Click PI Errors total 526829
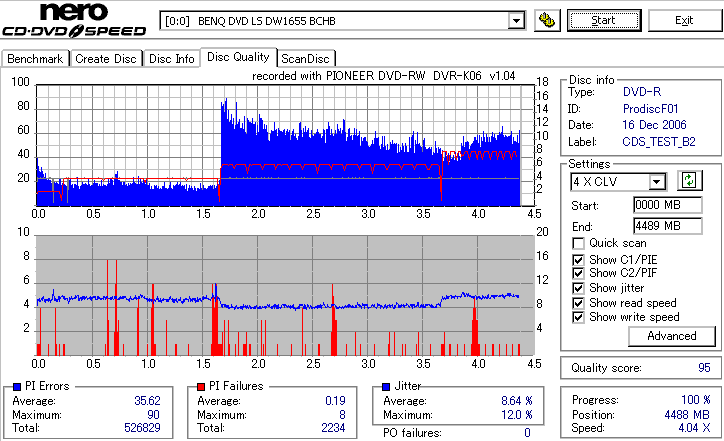This screenshot has height=441, width=724. click(x=142, y=428)
